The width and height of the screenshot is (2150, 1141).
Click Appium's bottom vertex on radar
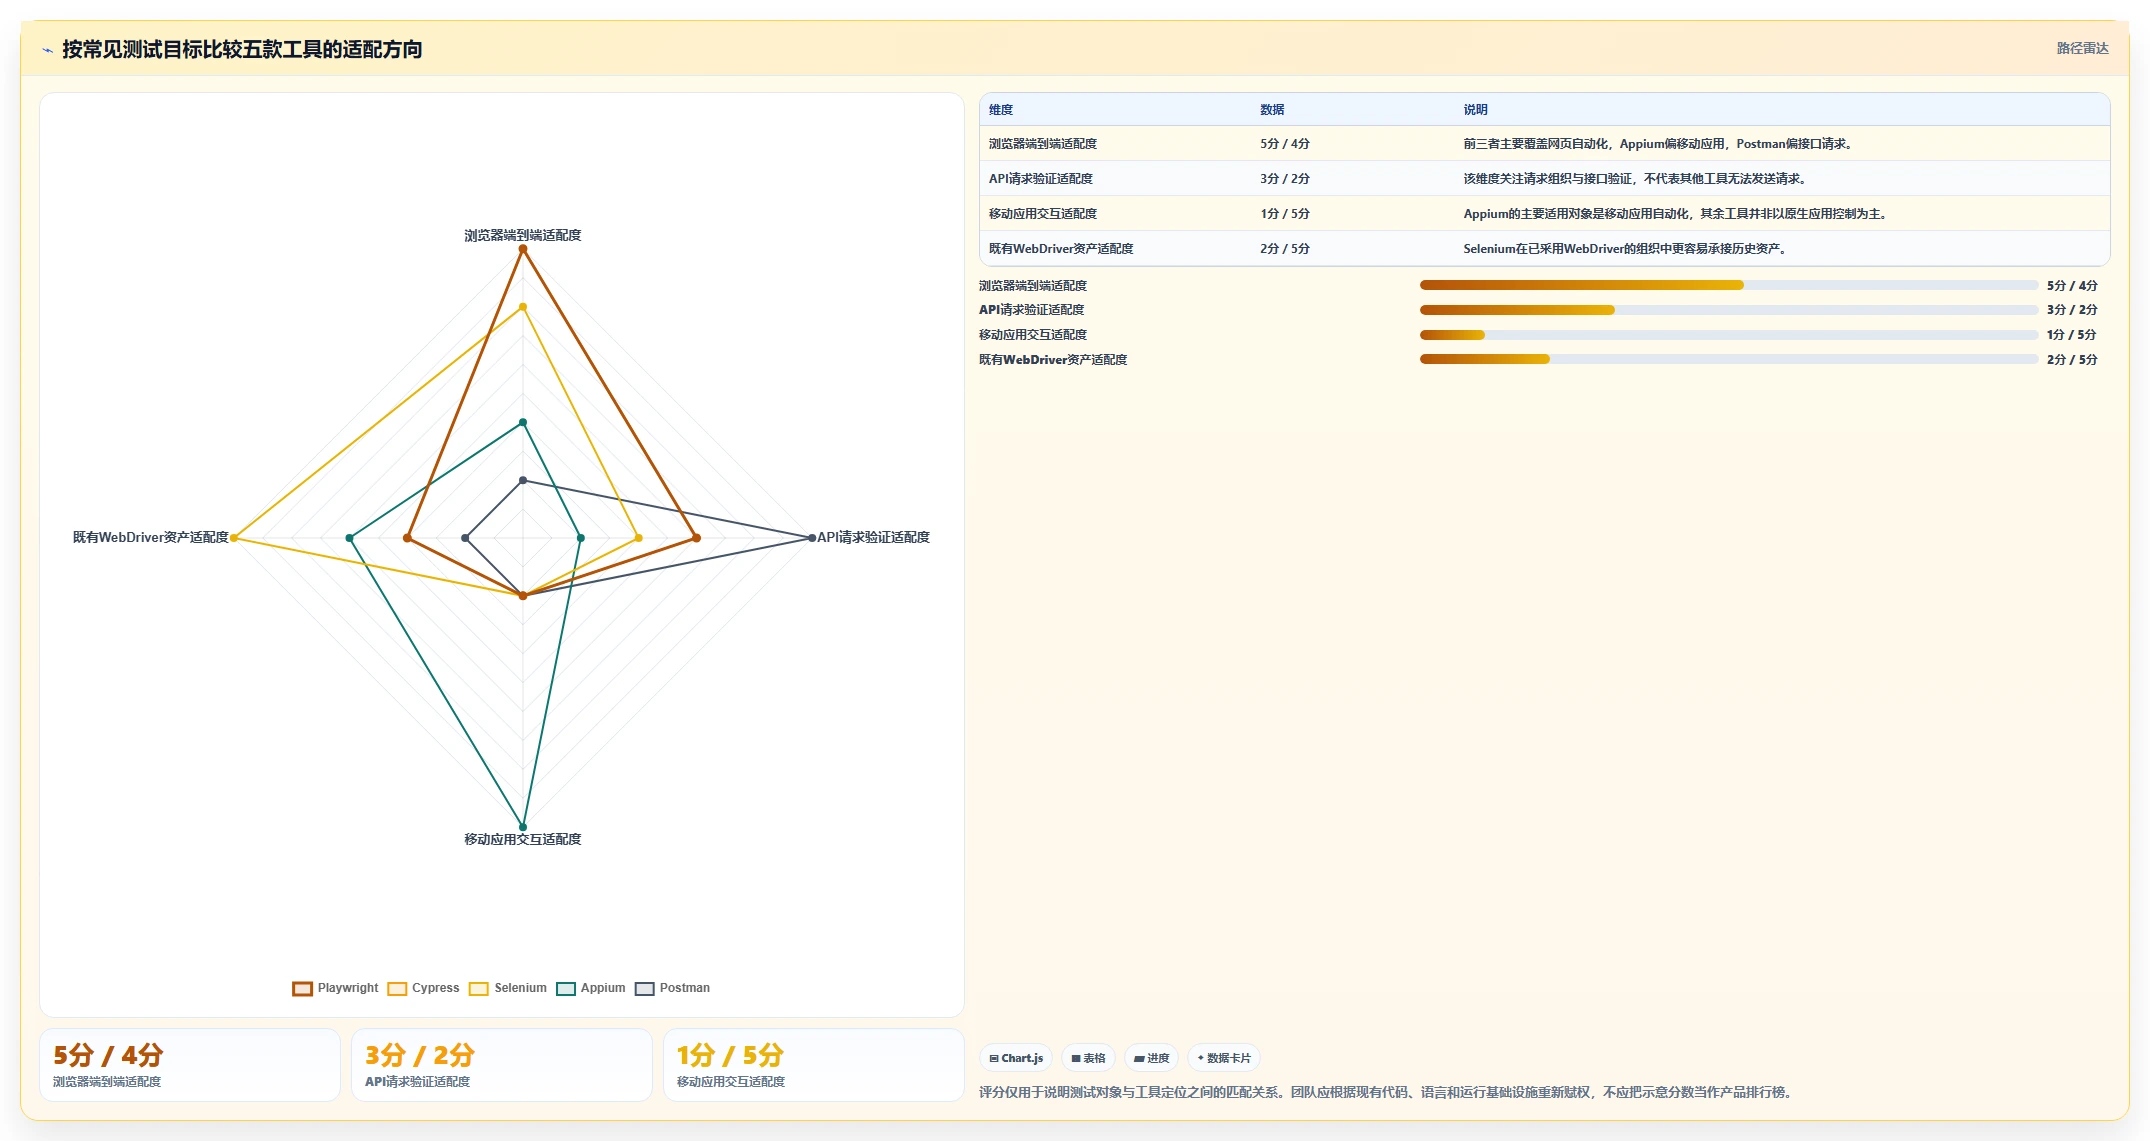coord(522,827)
